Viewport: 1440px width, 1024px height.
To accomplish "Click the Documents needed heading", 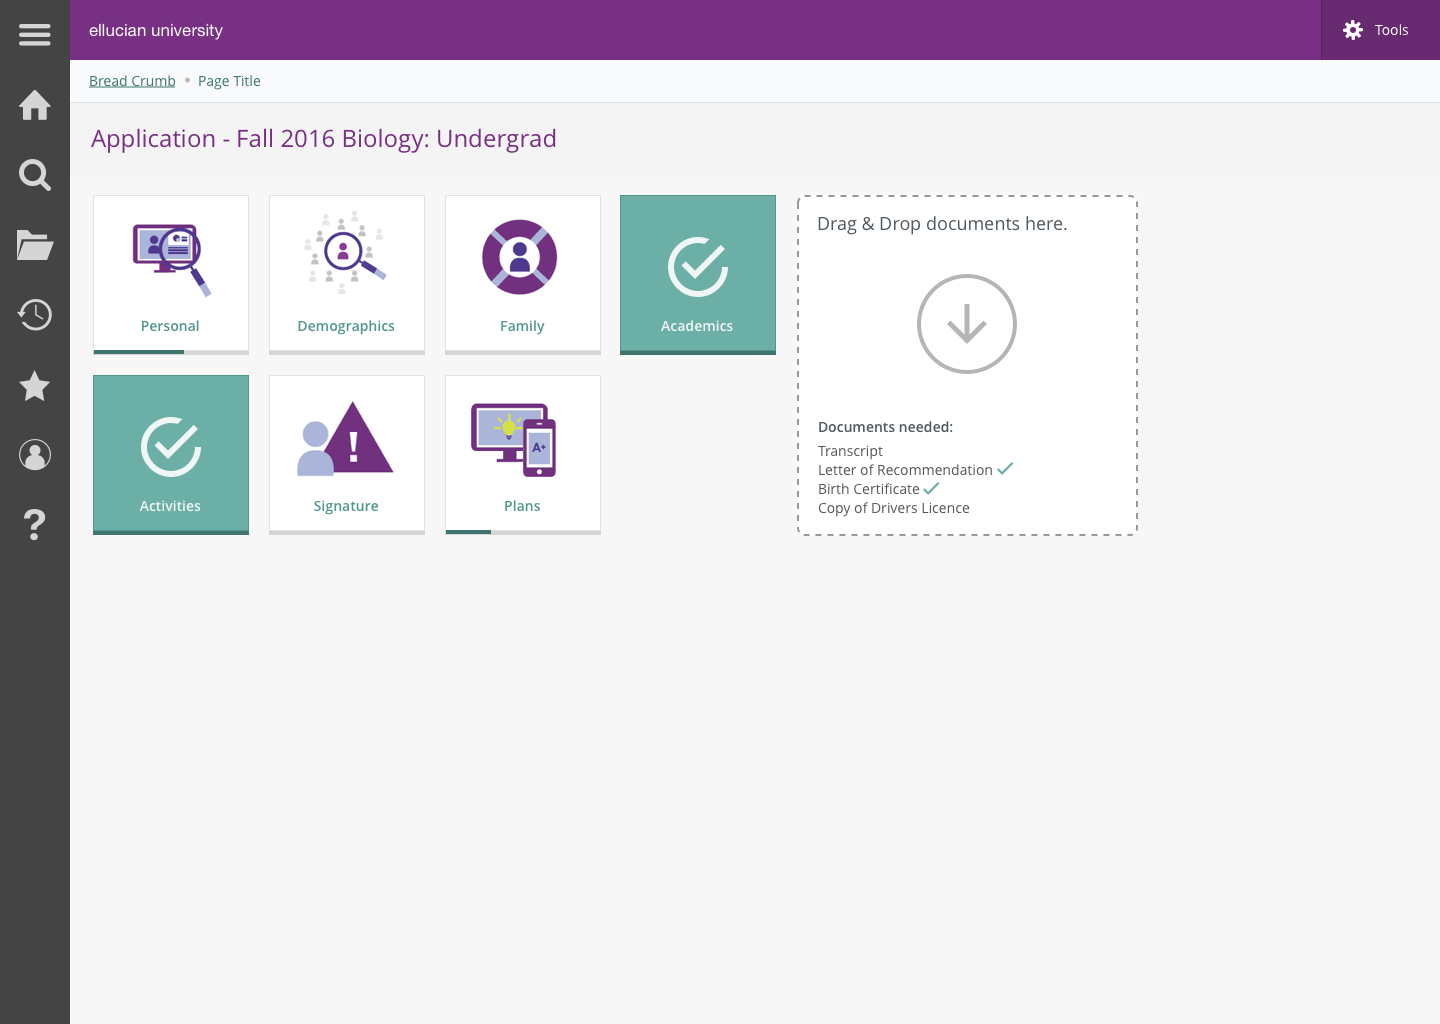I will tap(885, 427).
